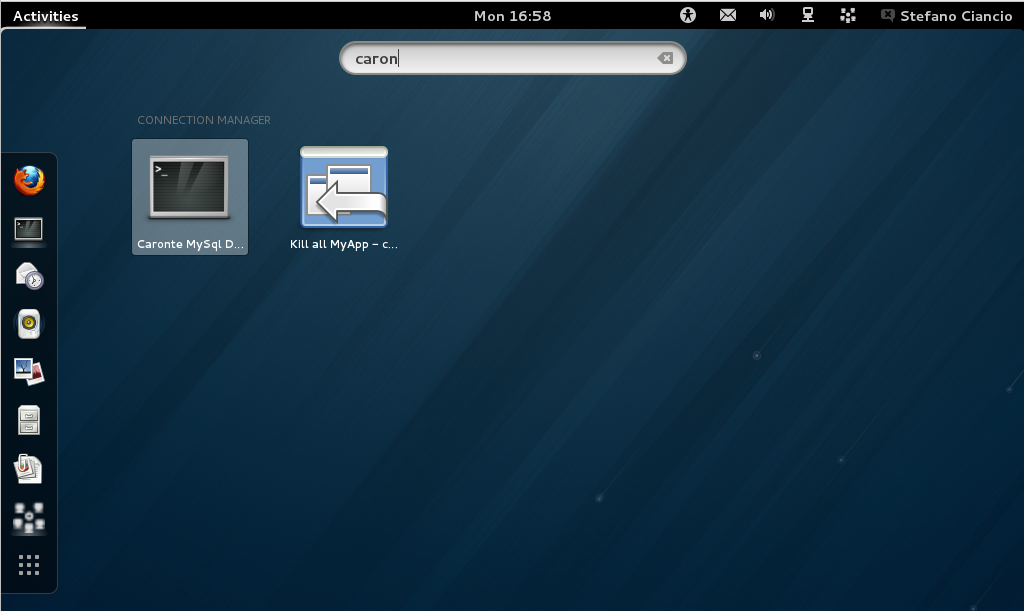Launch Terminal from the dash
The height and width of the screenshot is (611, 1024).
click(29, 229)
